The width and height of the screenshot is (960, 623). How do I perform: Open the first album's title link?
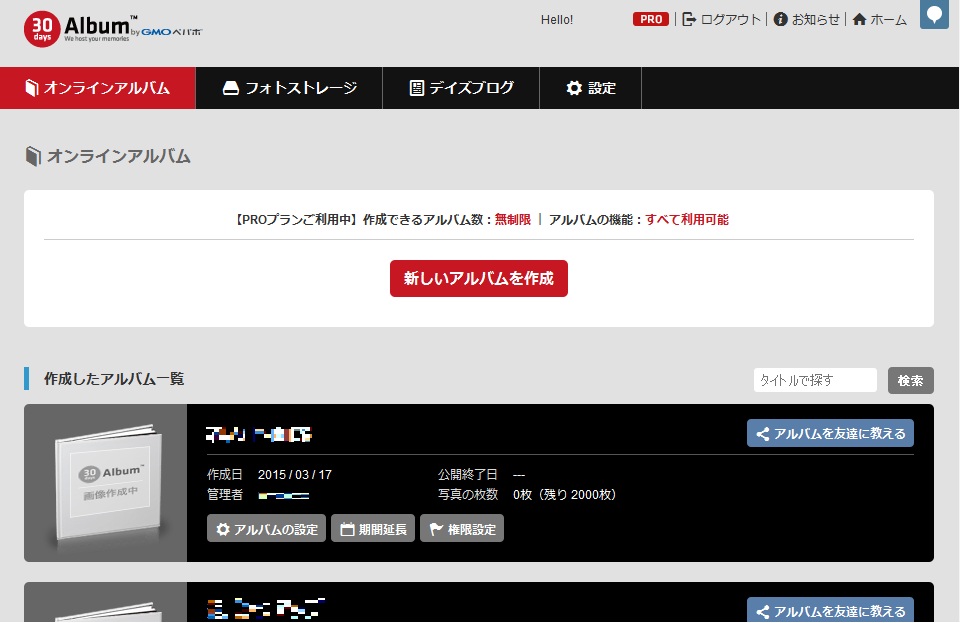(259, 434)
